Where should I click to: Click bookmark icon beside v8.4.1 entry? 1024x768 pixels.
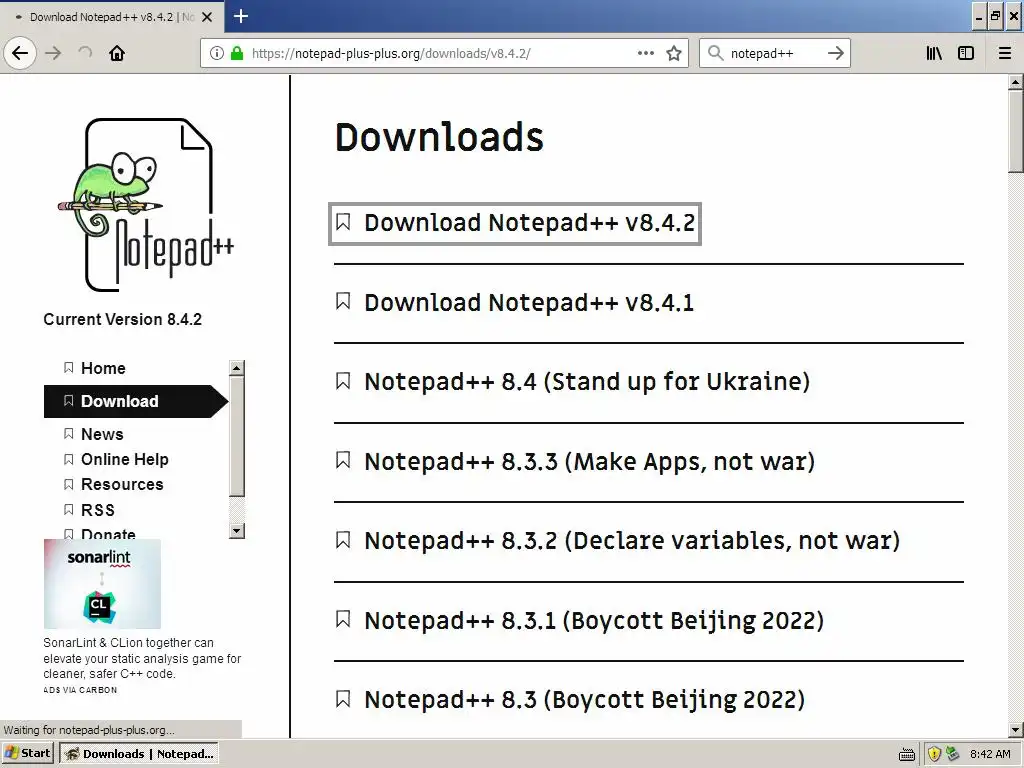click(343, 301)
